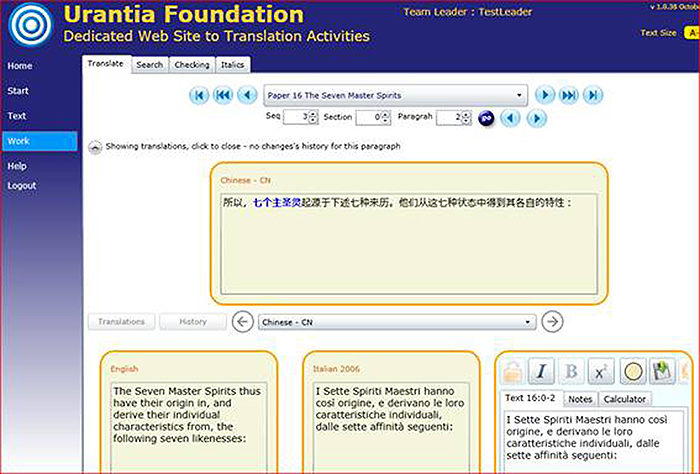Open the Chinese - CN language dropdown
This screenshot has width=700, height=474.
pyautogui.click(x=397, y=322)
